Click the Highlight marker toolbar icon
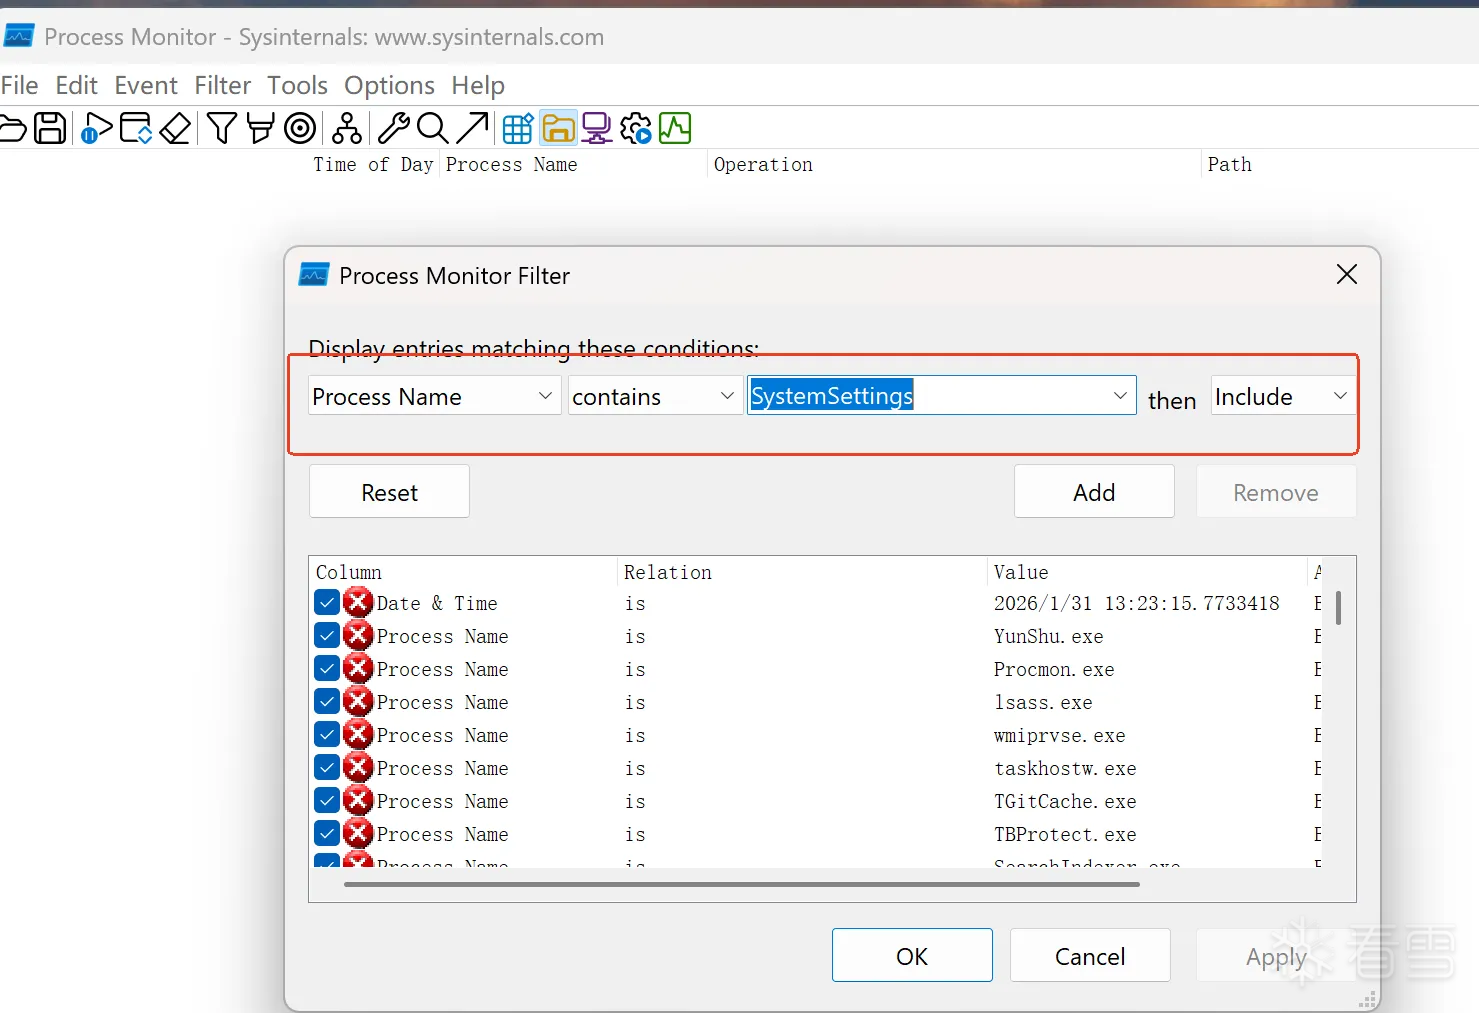 pos(260,128)
